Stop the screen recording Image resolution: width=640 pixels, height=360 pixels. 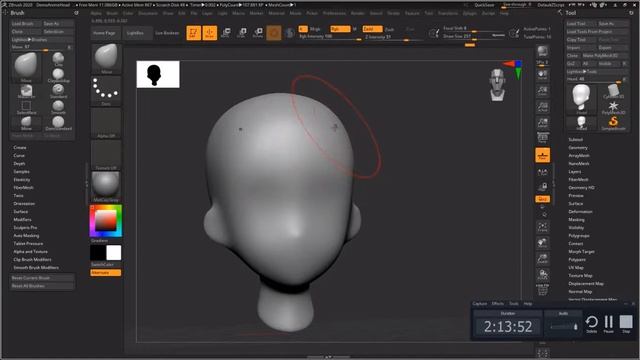coord(626,323)
